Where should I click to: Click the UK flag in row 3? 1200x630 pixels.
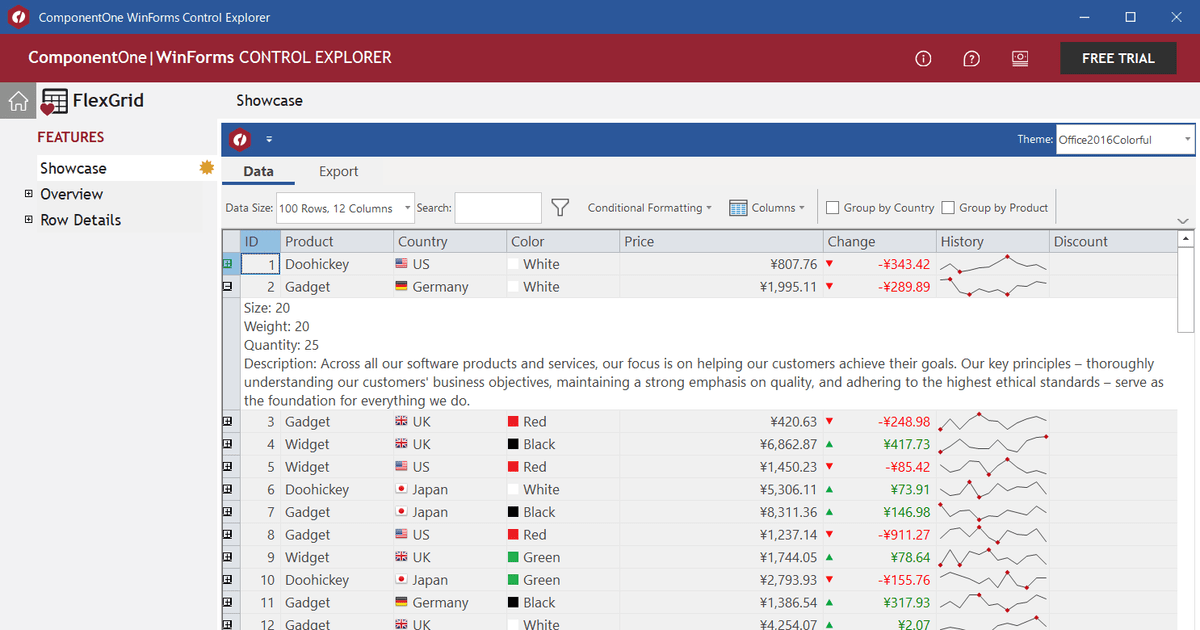[x=402, y=422]
